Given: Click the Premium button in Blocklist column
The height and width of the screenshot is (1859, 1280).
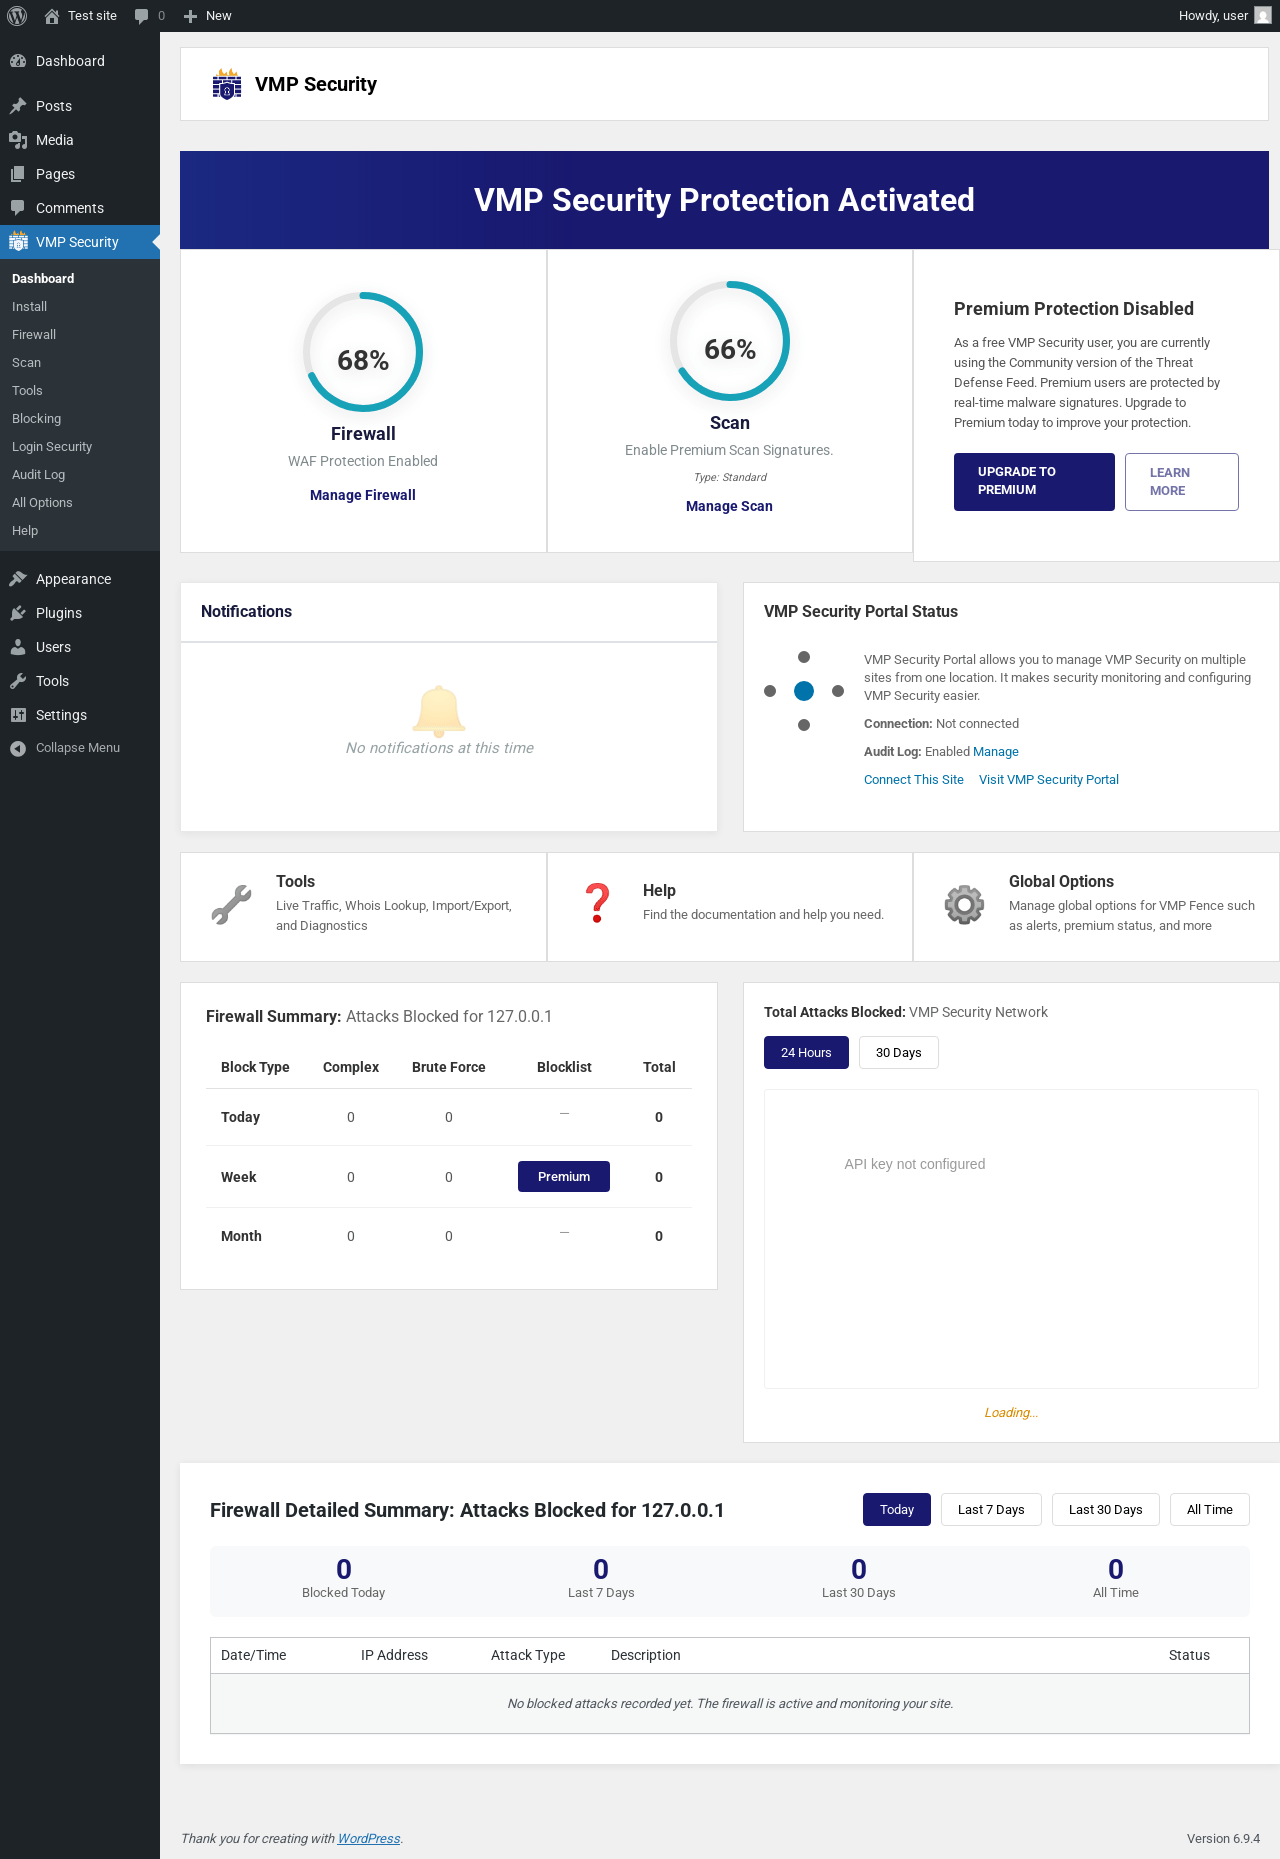Looking at the screenshot, I should [x=564, y=1177].
